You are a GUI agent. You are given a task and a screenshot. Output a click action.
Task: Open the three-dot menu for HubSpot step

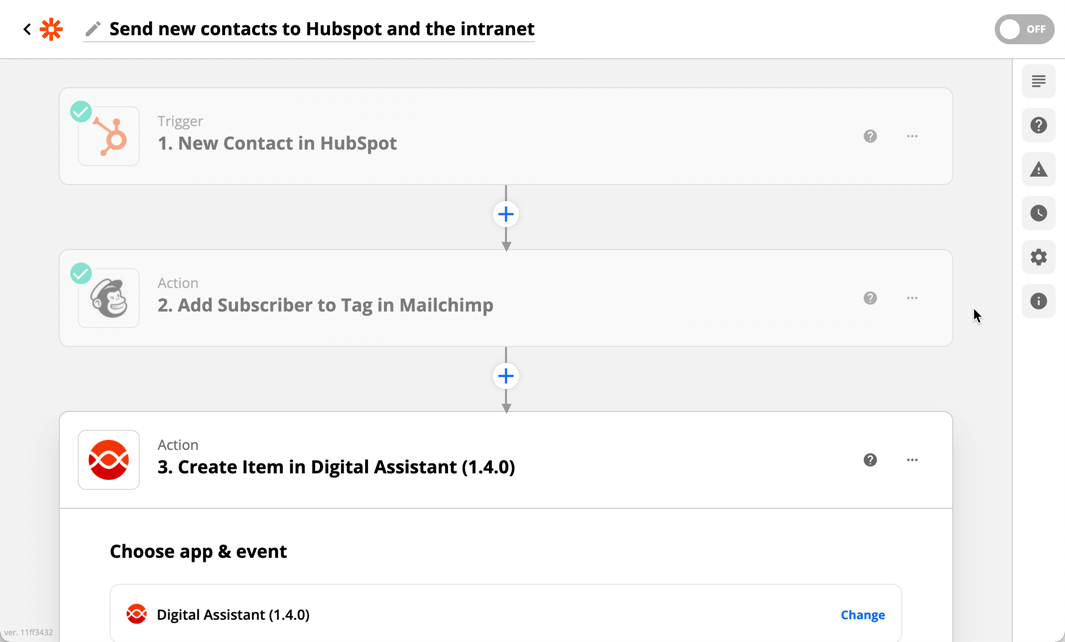point(912,137)
